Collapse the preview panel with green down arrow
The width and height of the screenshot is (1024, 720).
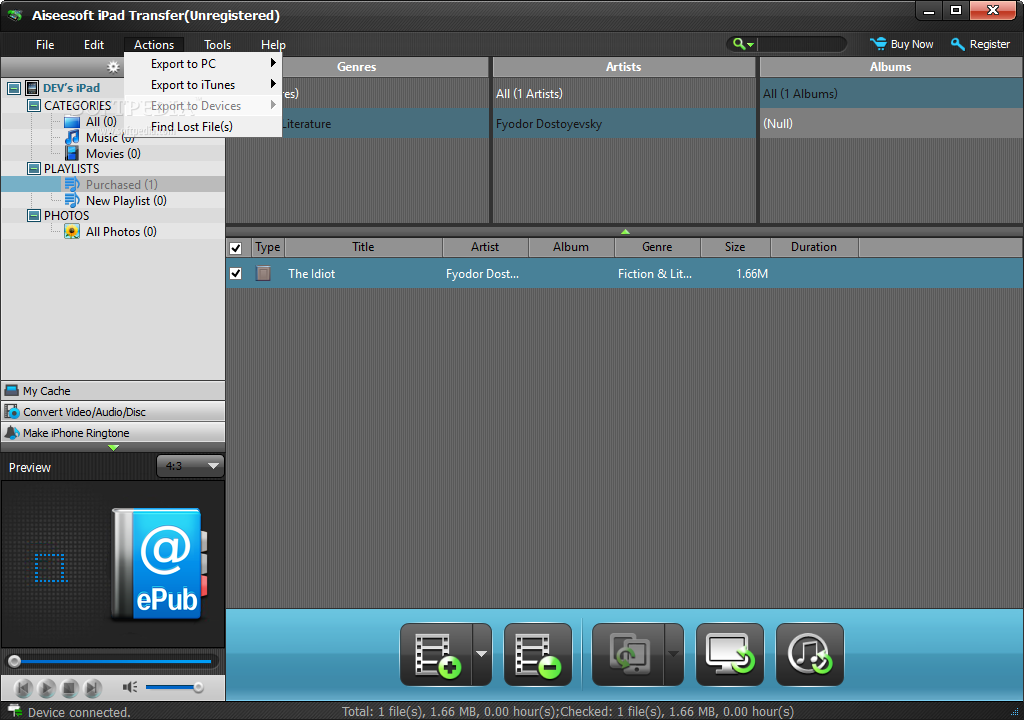coord(114,448)
